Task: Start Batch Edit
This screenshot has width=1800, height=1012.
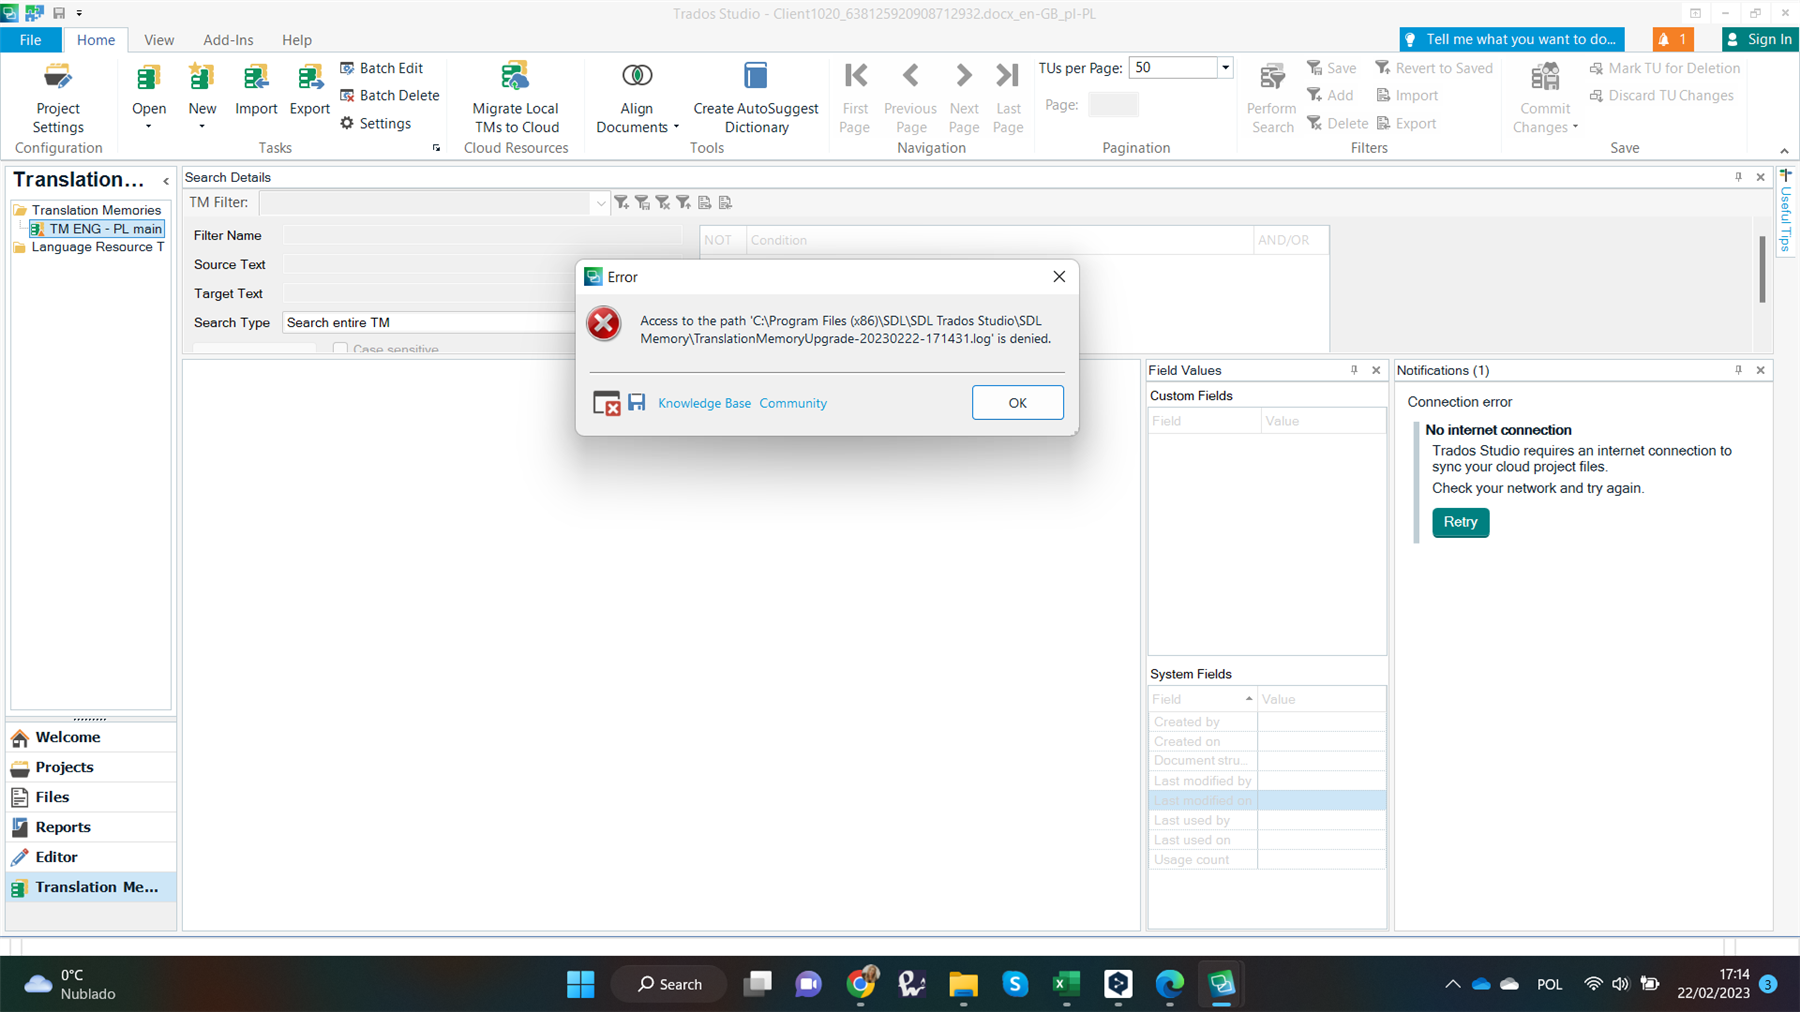Action: [x=381, y=68]
